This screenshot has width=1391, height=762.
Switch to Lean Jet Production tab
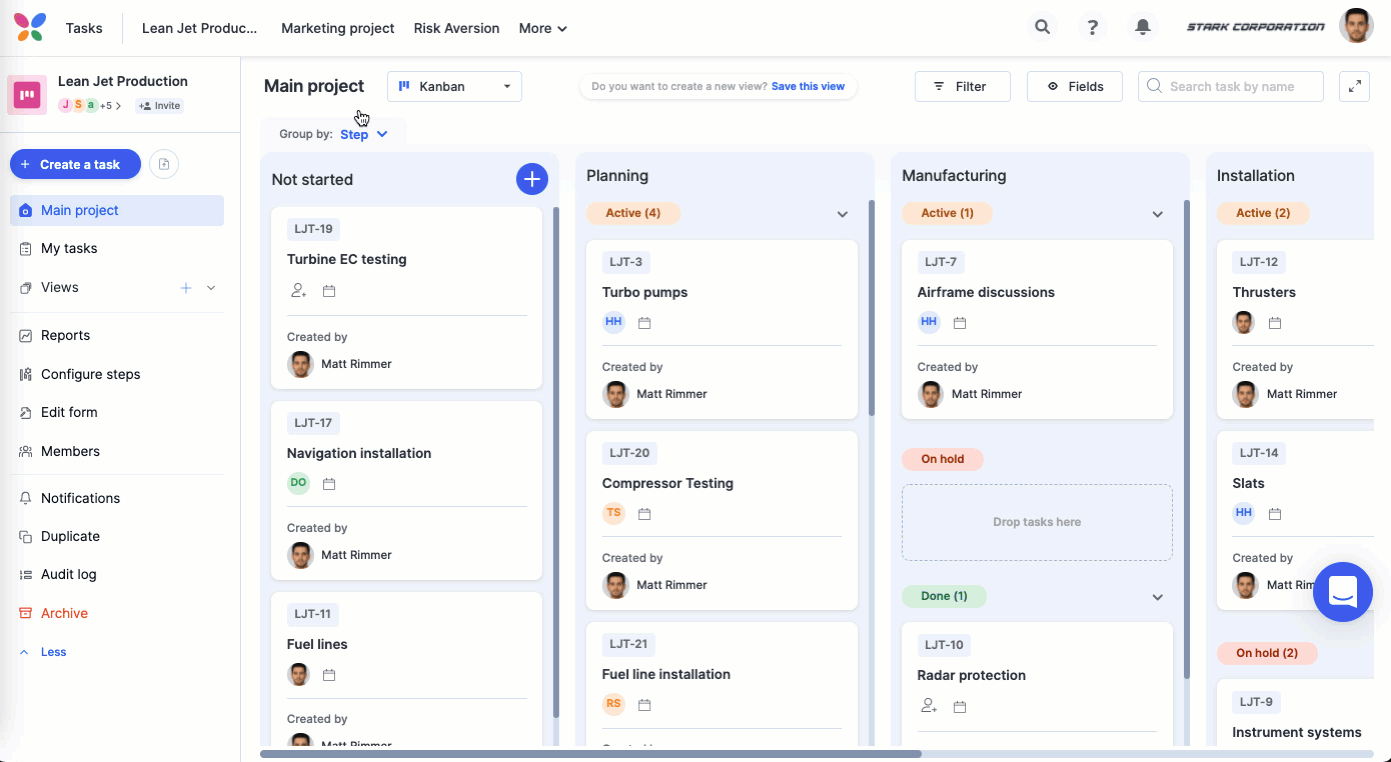tap(200, 28)
